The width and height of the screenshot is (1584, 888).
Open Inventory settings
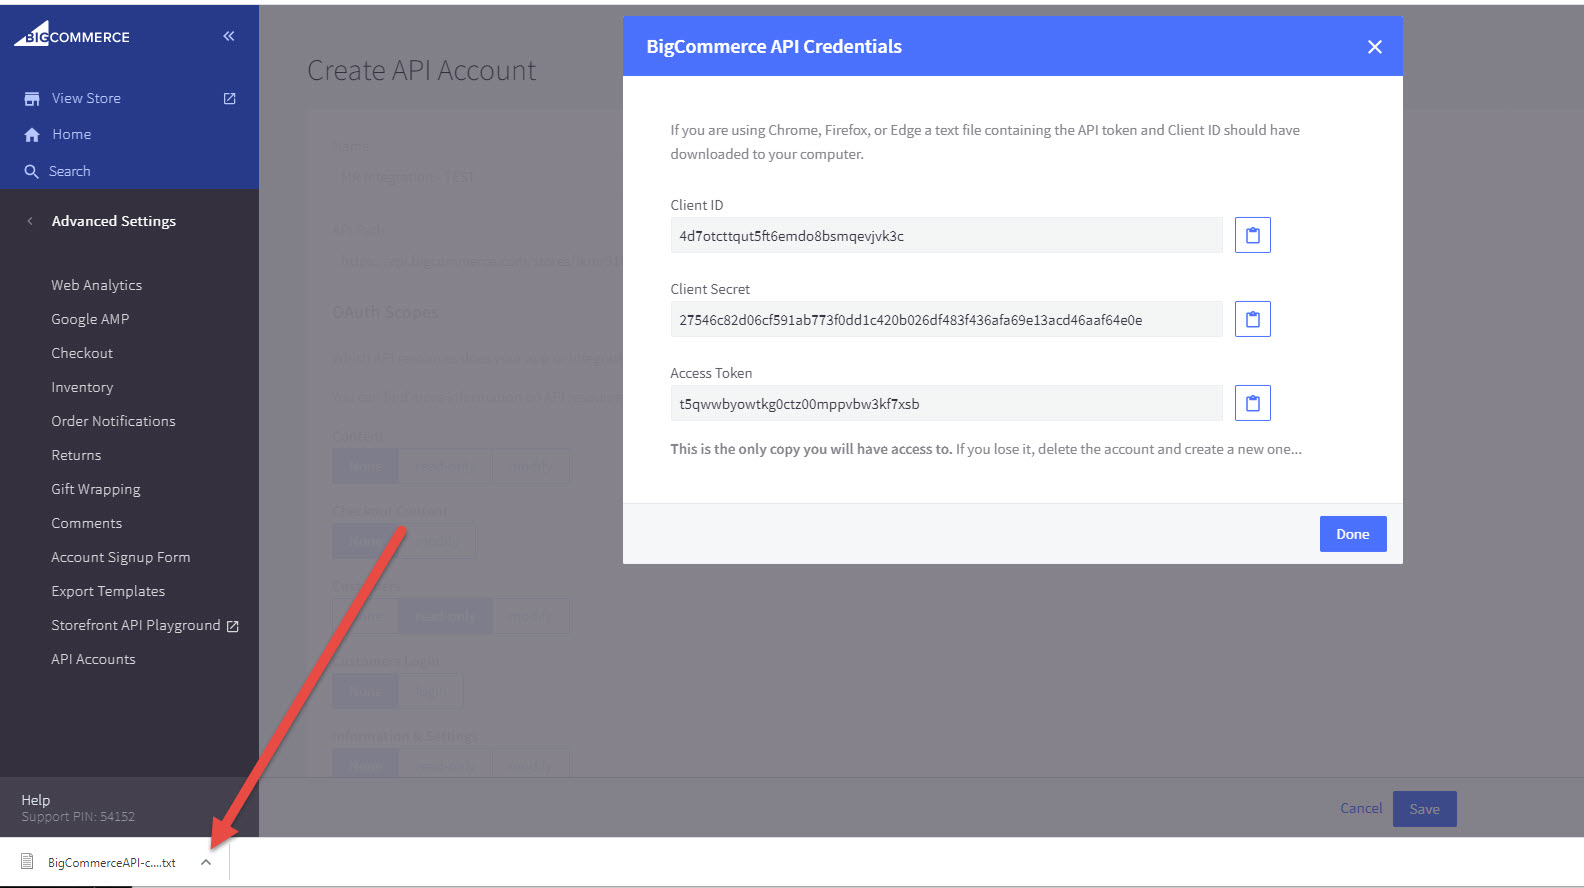82,387
